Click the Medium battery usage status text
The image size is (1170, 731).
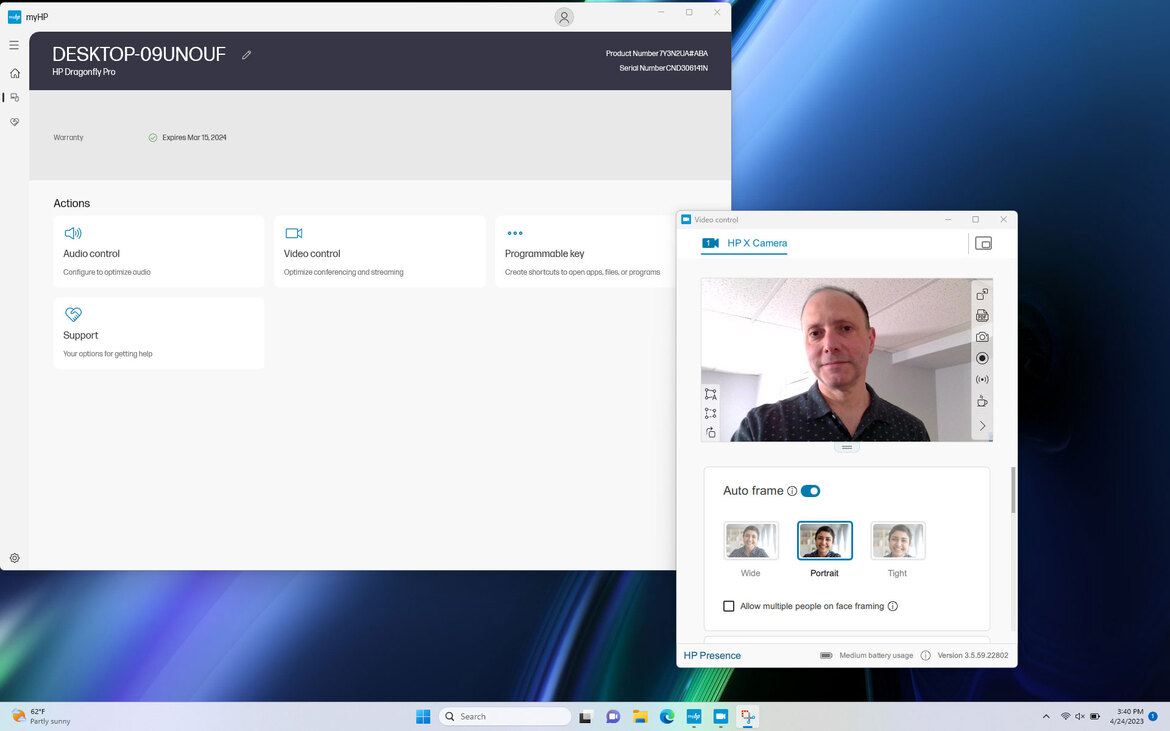point(876,656)
